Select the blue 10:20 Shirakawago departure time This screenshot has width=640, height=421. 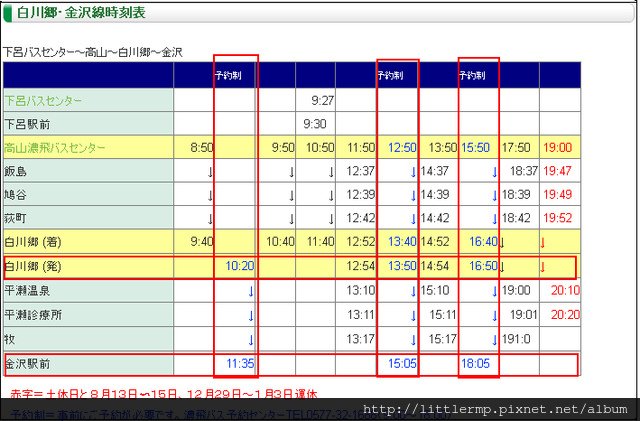pos(240,266)
